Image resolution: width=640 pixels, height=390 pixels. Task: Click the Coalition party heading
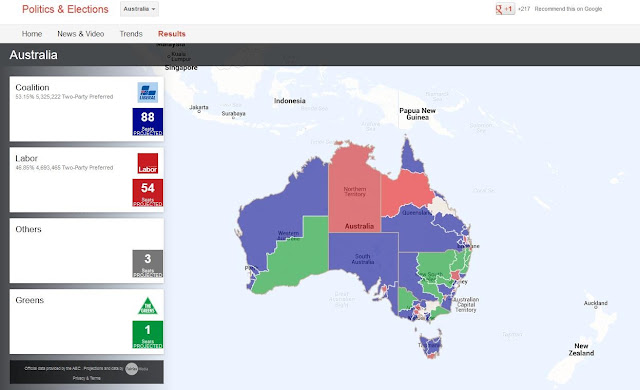(x=32, y=87)
